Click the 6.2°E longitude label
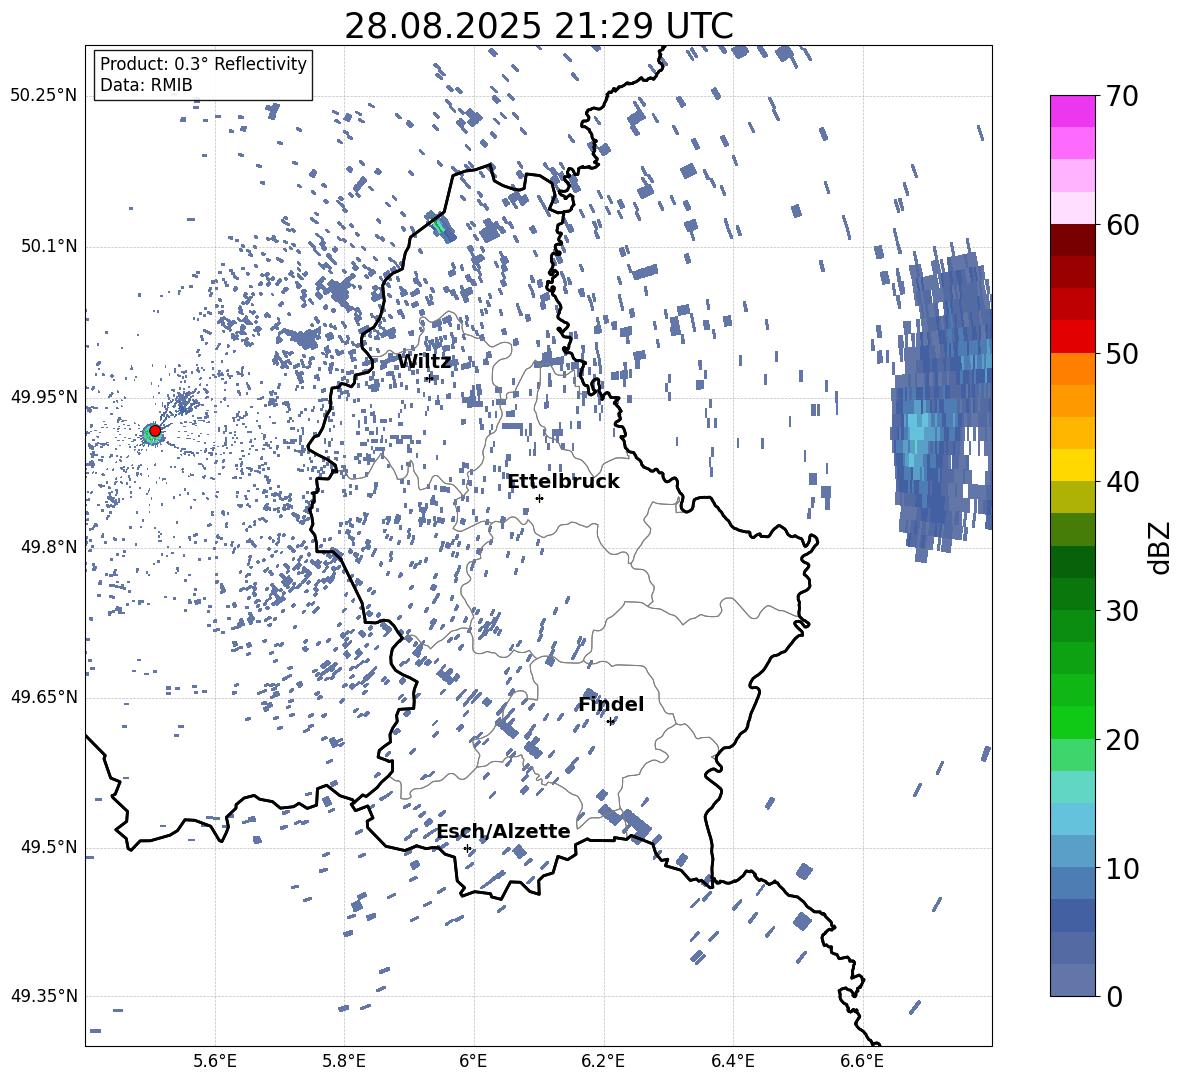 tap(603, 1061)
